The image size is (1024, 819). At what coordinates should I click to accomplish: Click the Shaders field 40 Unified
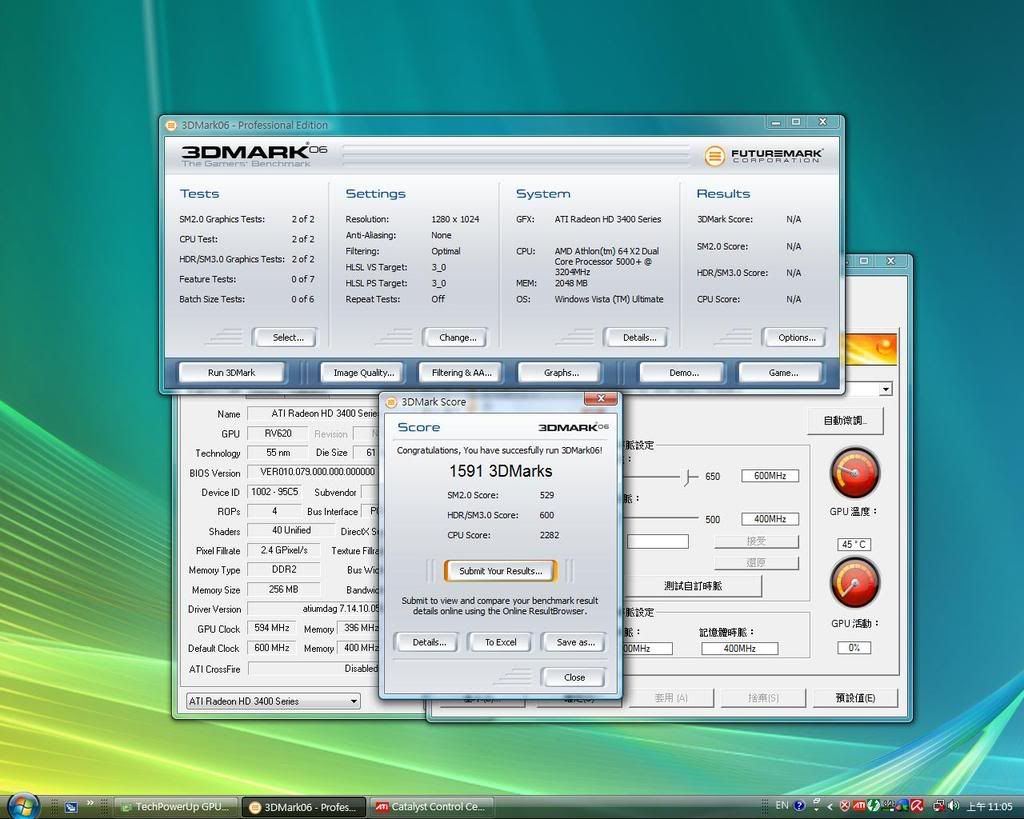coord(291,530)
